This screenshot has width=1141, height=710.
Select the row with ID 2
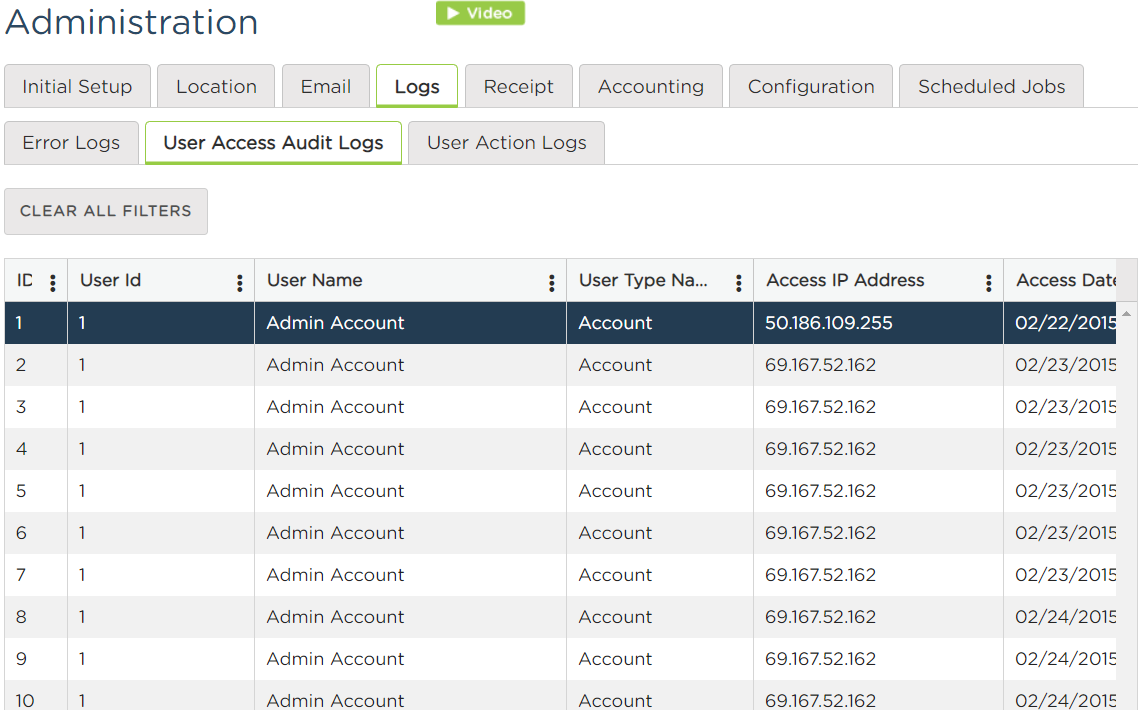[x=560, y=365]
